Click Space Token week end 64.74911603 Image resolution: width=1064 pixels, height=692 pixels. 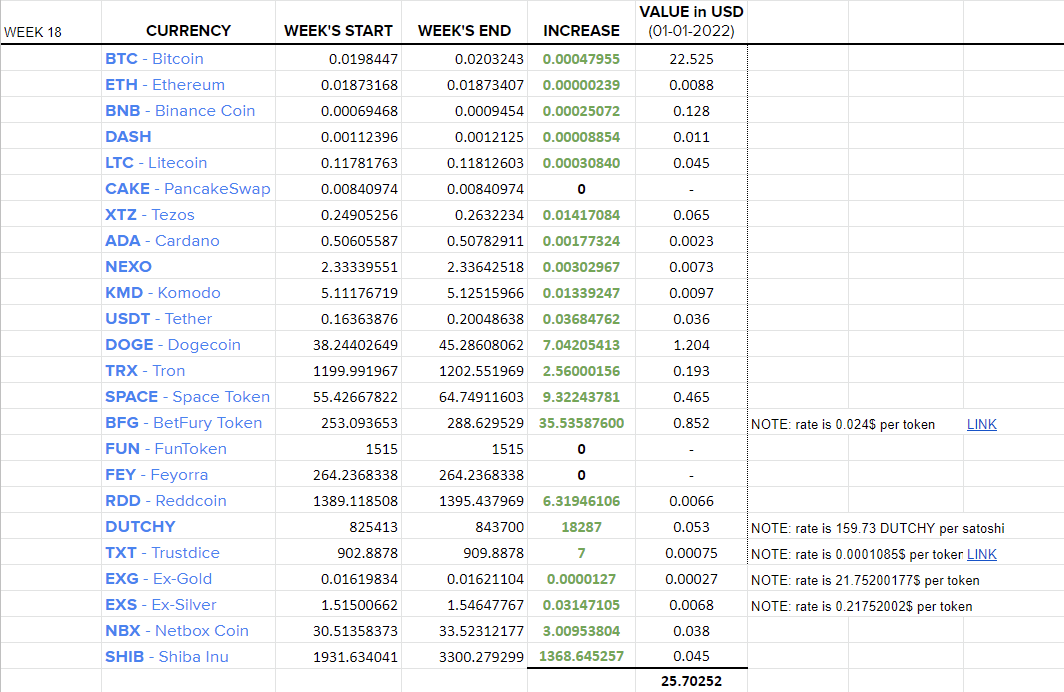coord(481,398)
